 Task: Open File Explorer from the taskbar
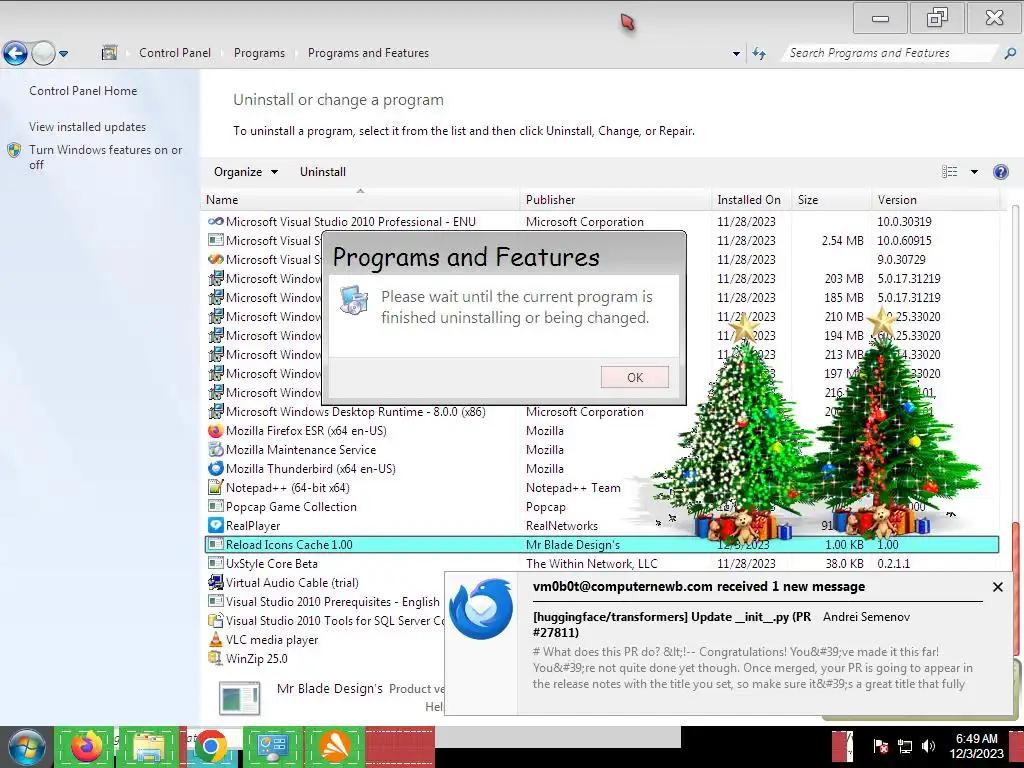tap(149, 747)
